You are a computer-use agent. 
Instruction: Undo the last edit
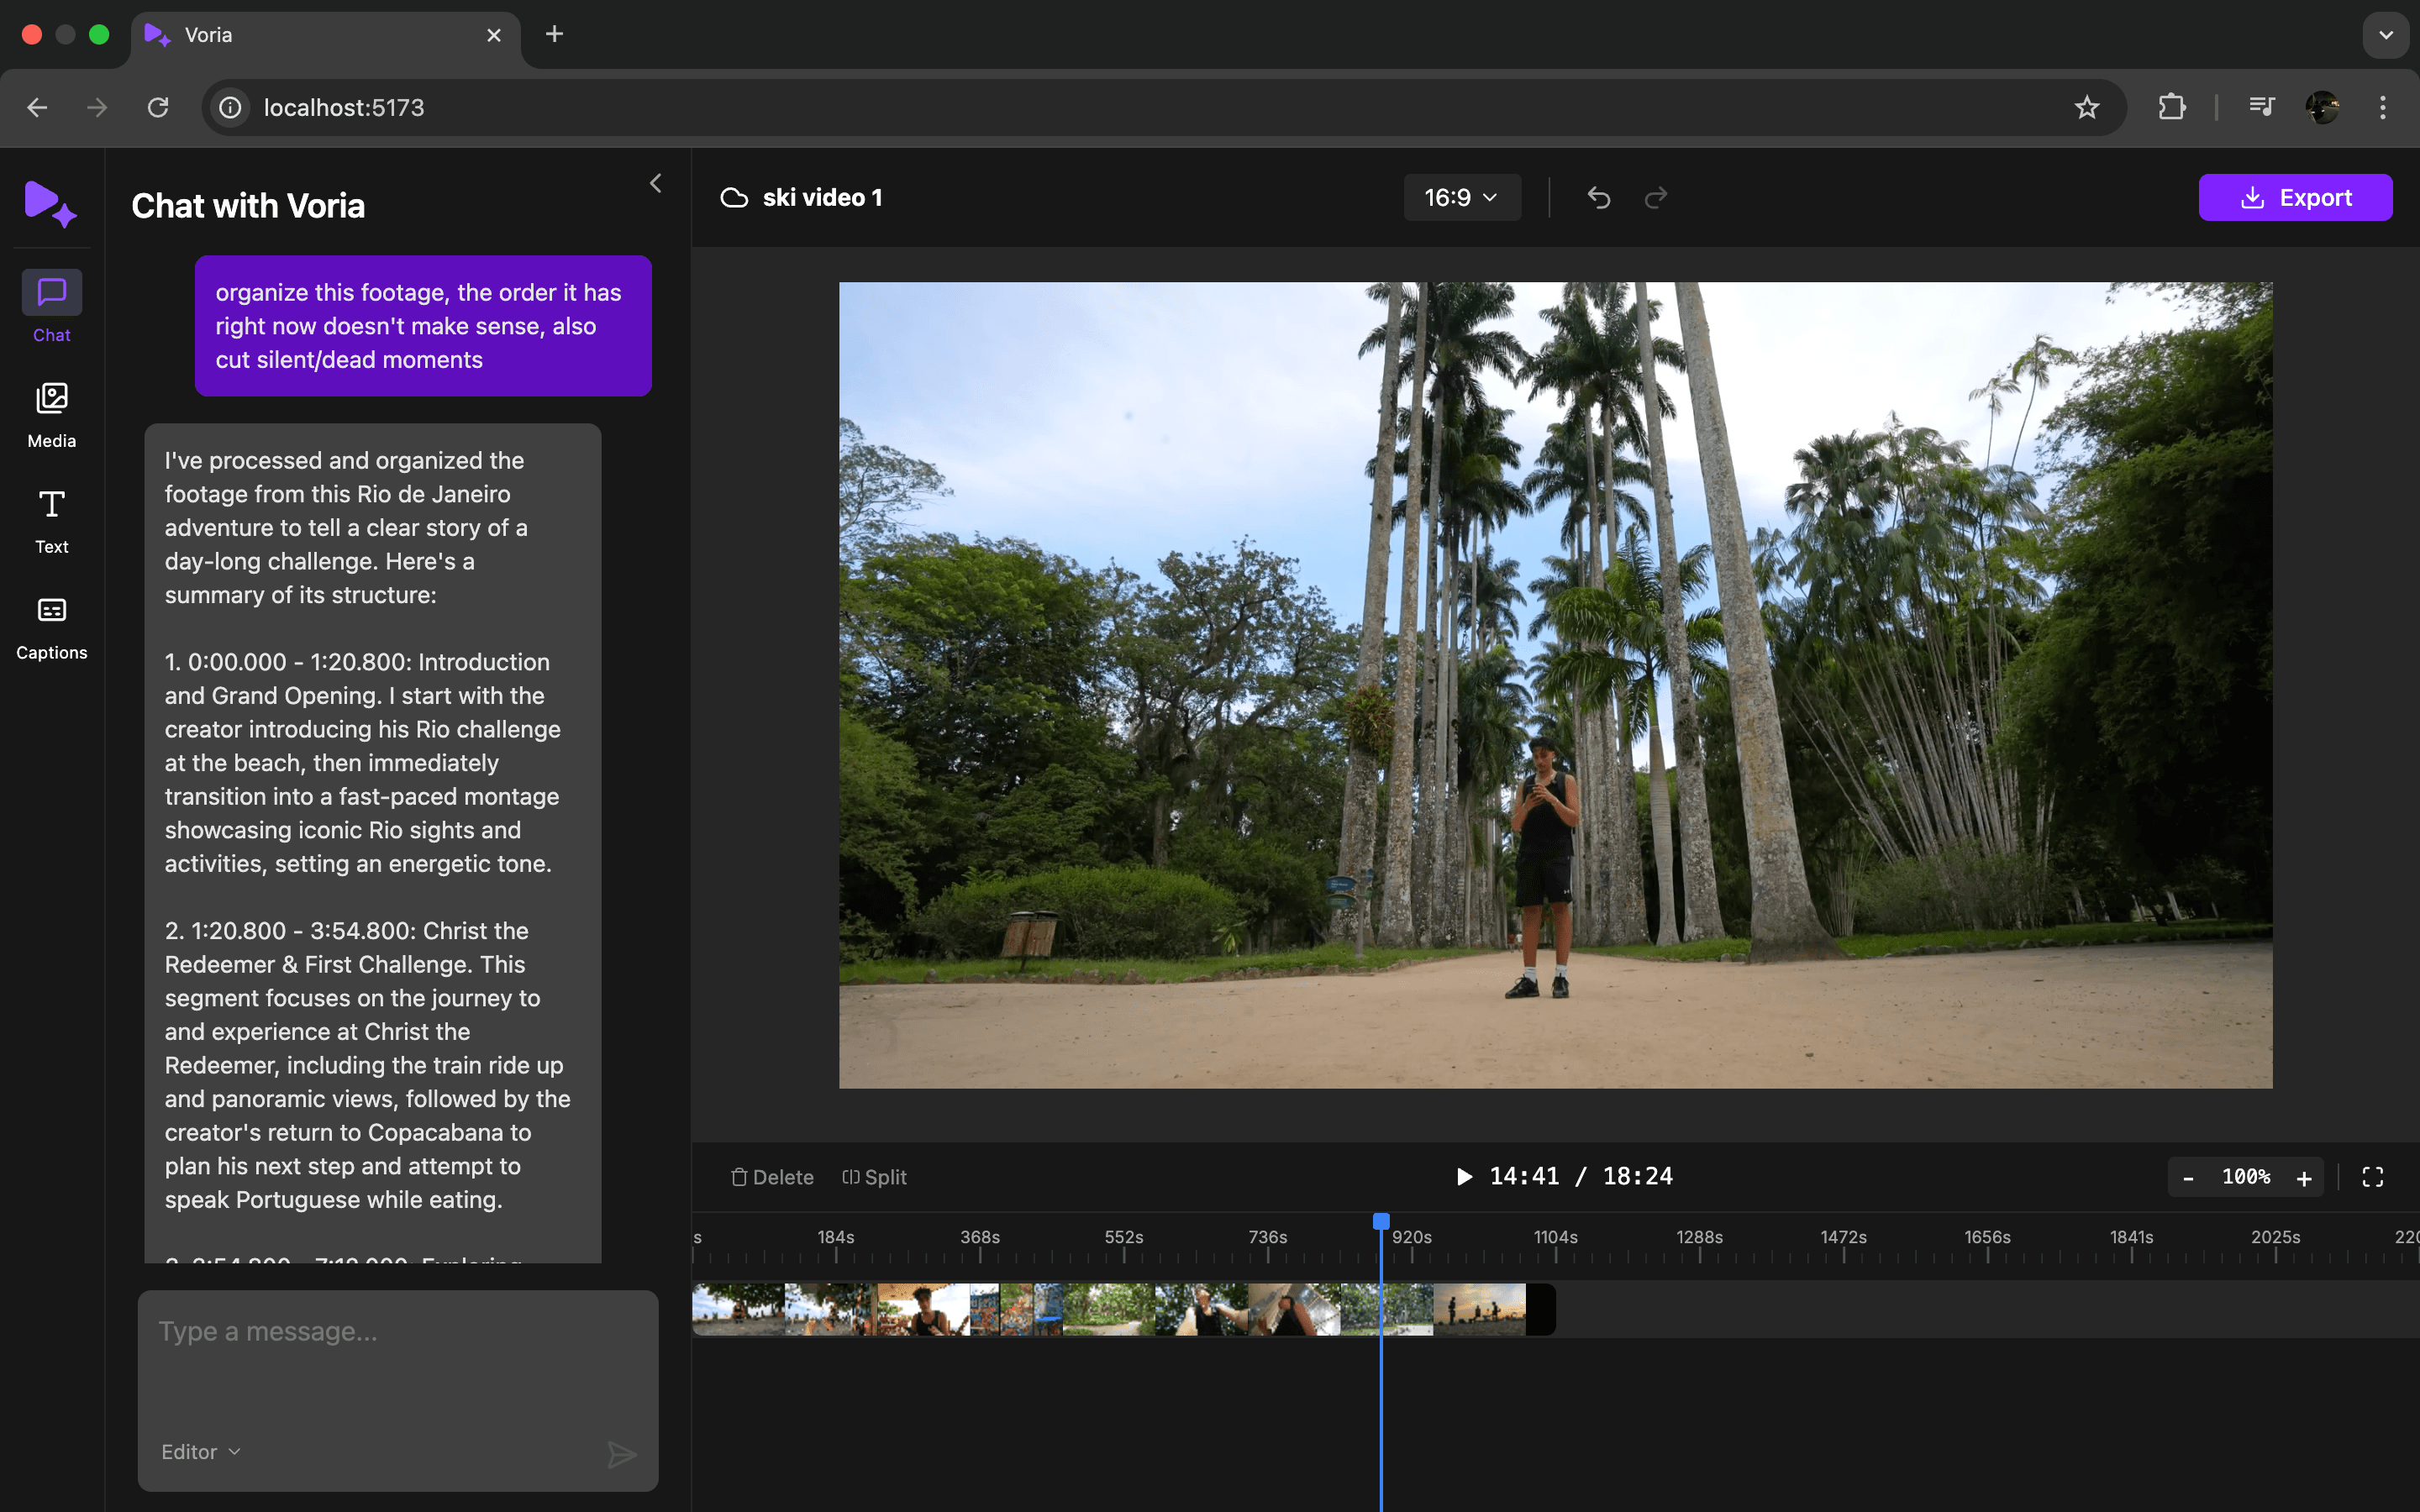coord(1598,197)
